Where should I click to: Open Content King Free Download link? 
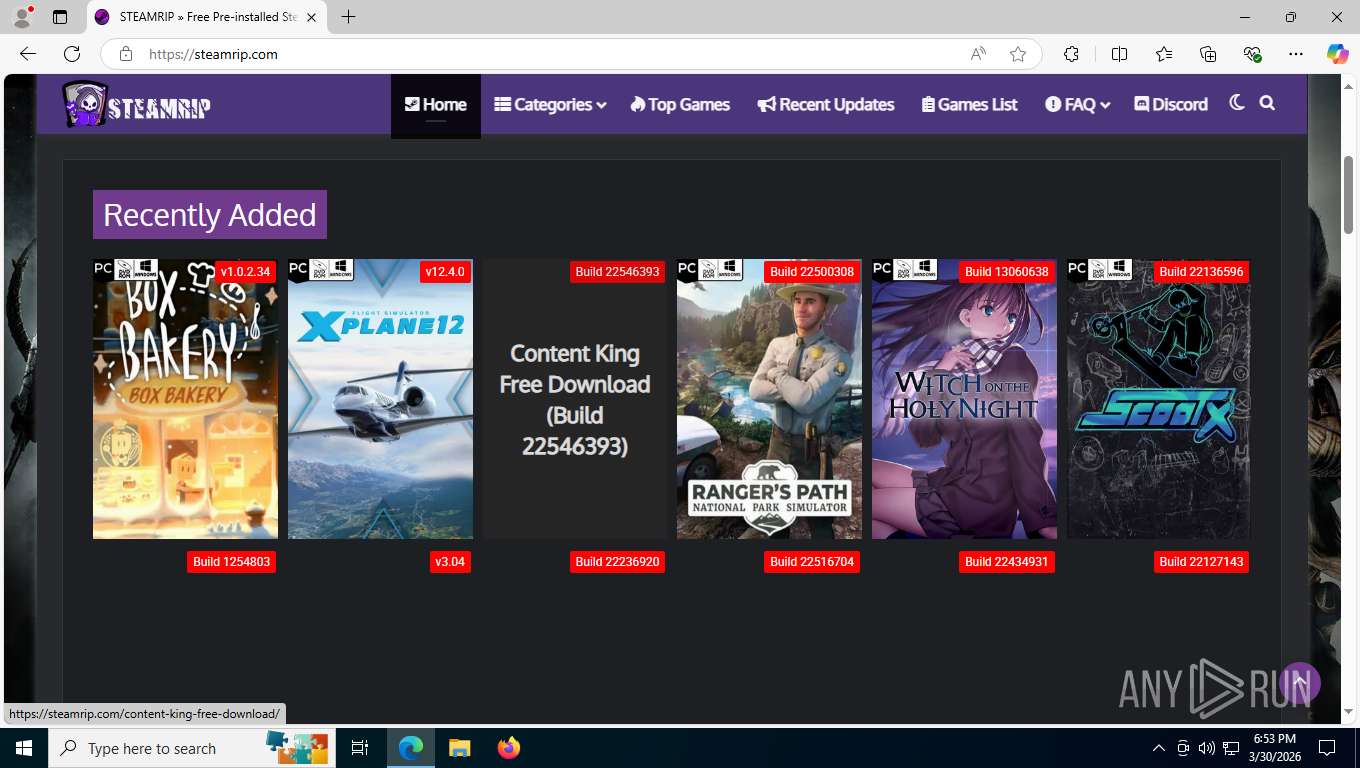[x=575, y=399]
